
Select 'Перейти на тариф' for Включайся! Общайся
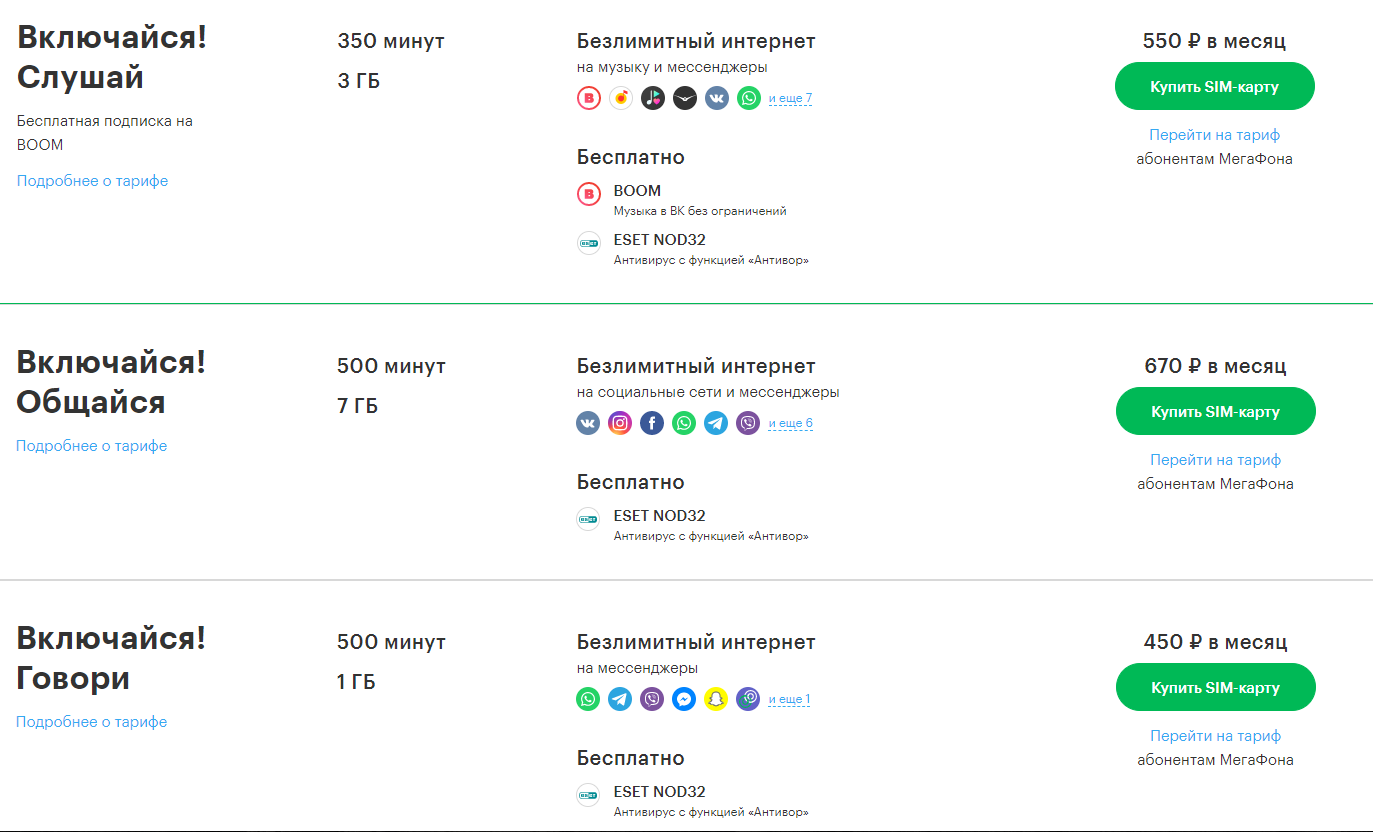(x=1215, y=460)
